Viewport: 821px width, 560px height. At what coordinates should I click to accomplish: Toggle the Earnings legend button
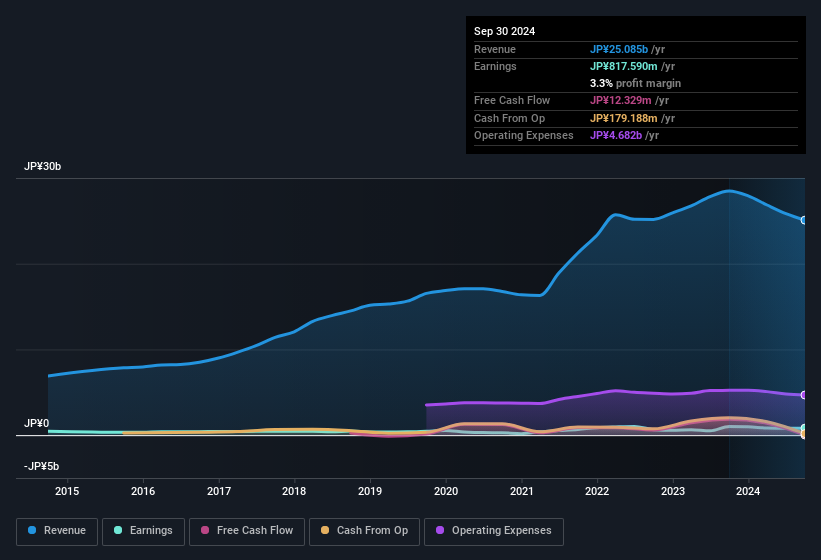143,531
